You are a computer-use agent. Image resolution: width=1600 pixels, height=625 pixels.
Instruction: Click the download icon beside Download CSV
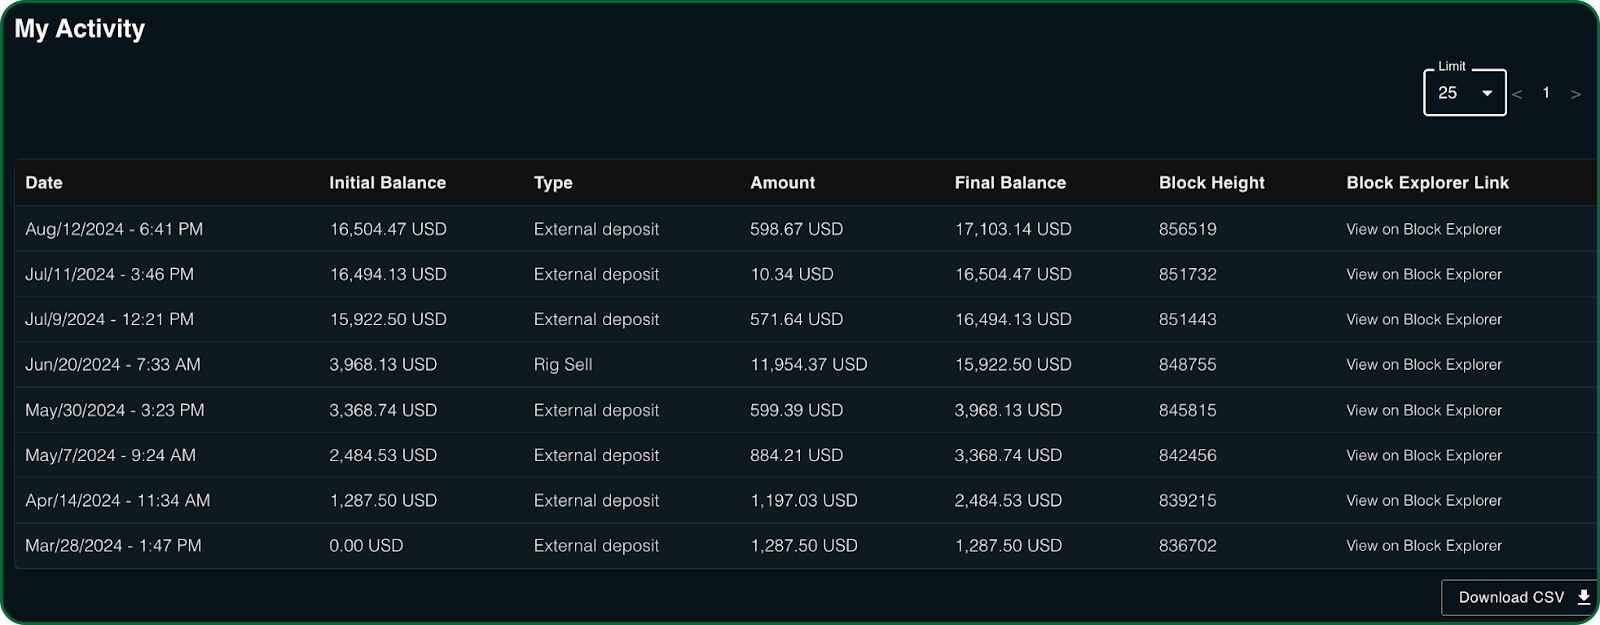point(1584,597)
